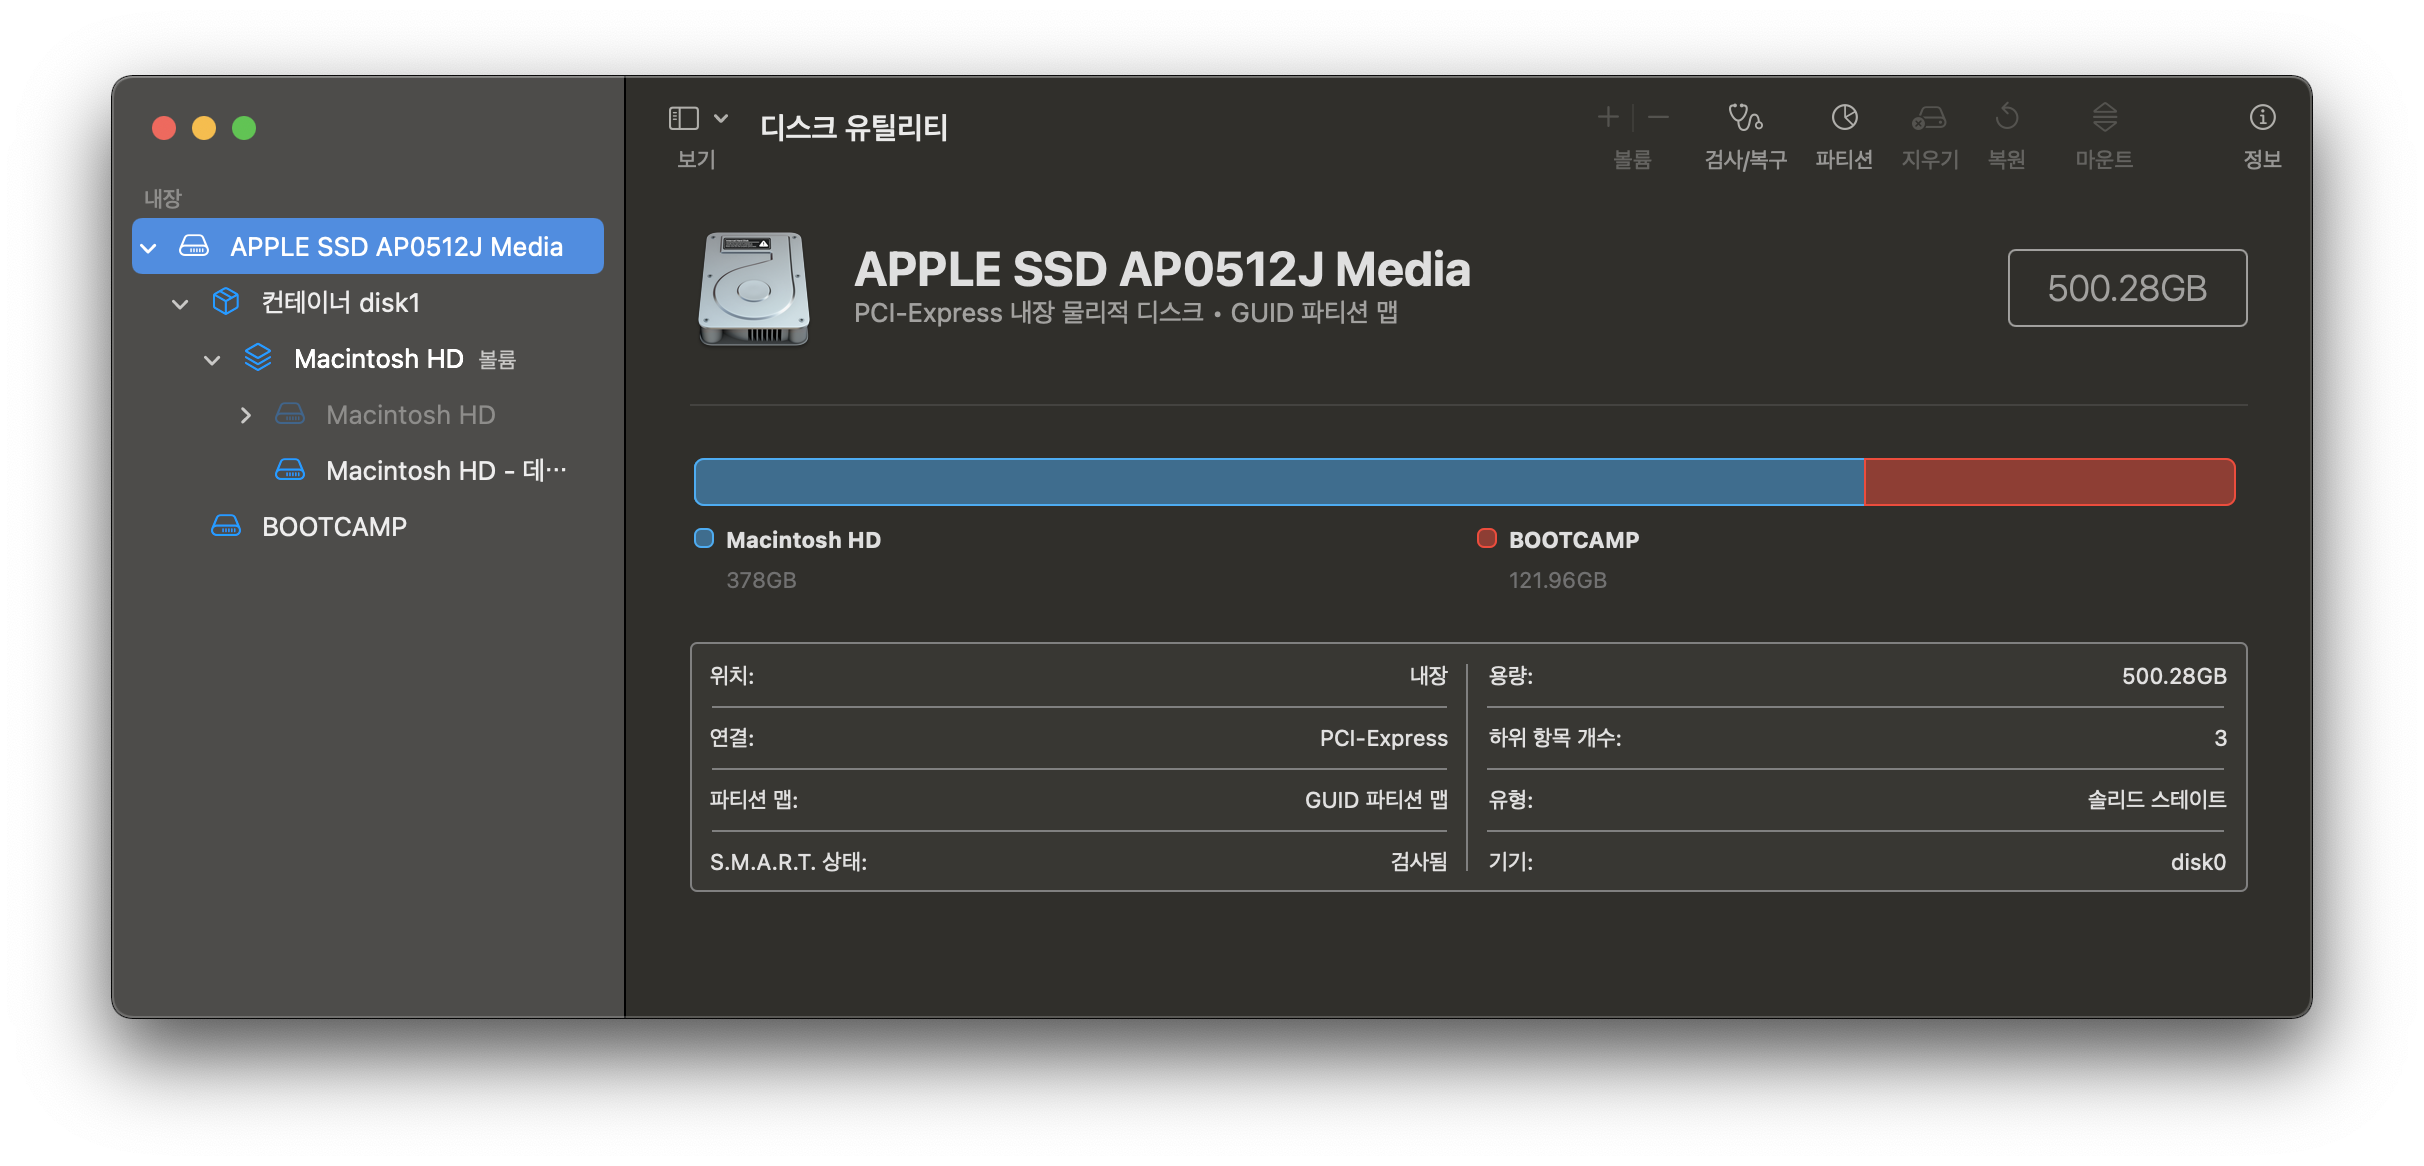Viewport: 2424px width, 1166px height.
Task: Click the Restore (복원) arrow icon
Action: coord(2006,118)
